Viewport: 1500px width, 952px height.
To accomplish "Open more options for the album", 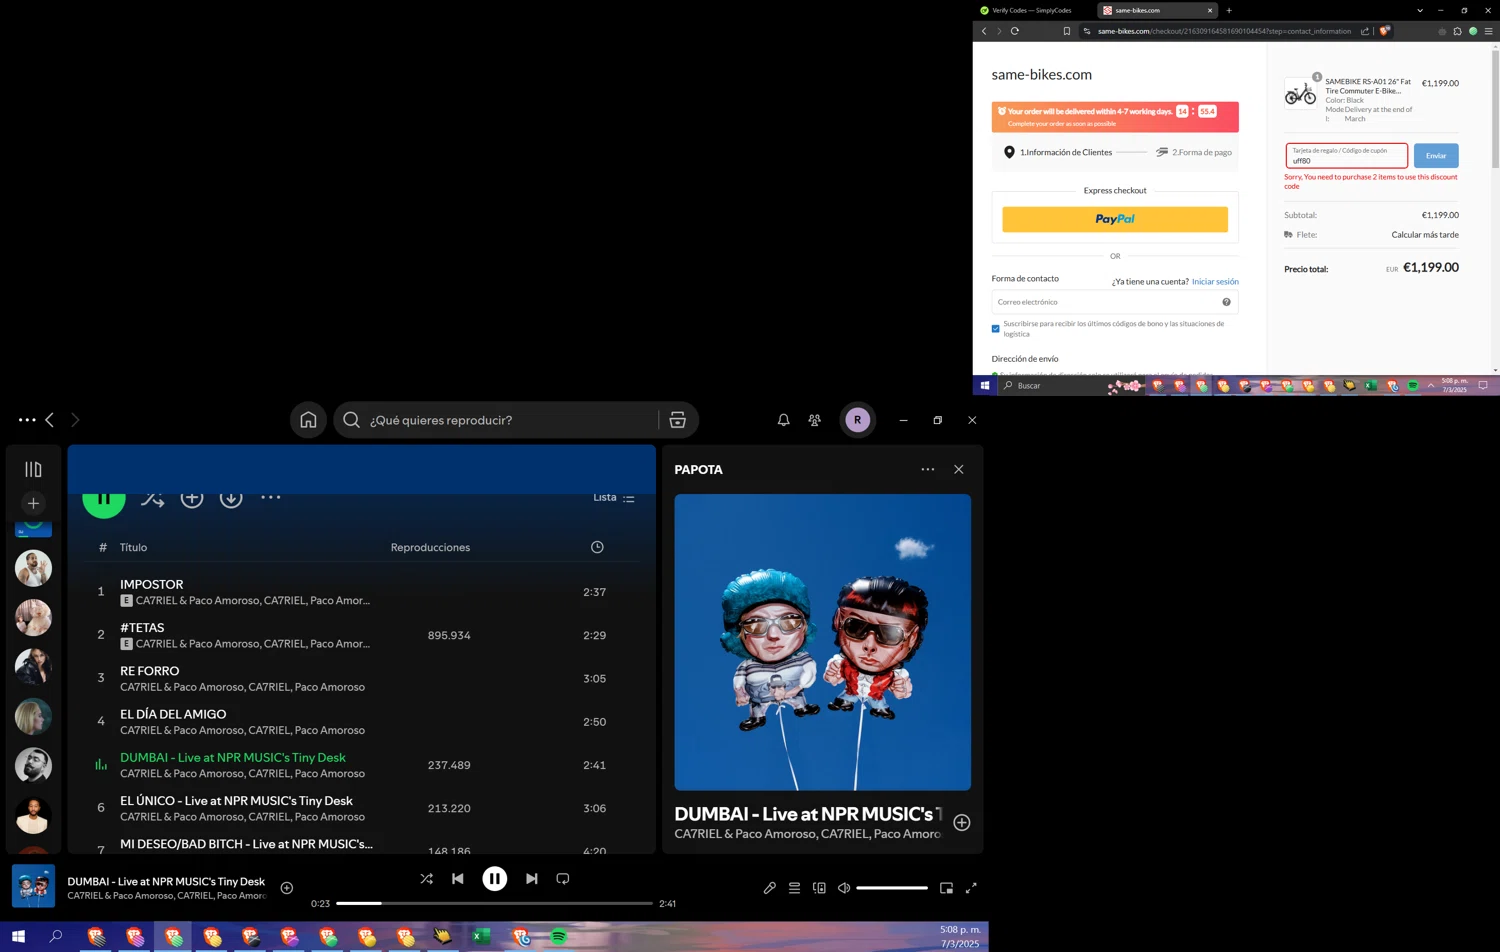I will click(271, 497).
